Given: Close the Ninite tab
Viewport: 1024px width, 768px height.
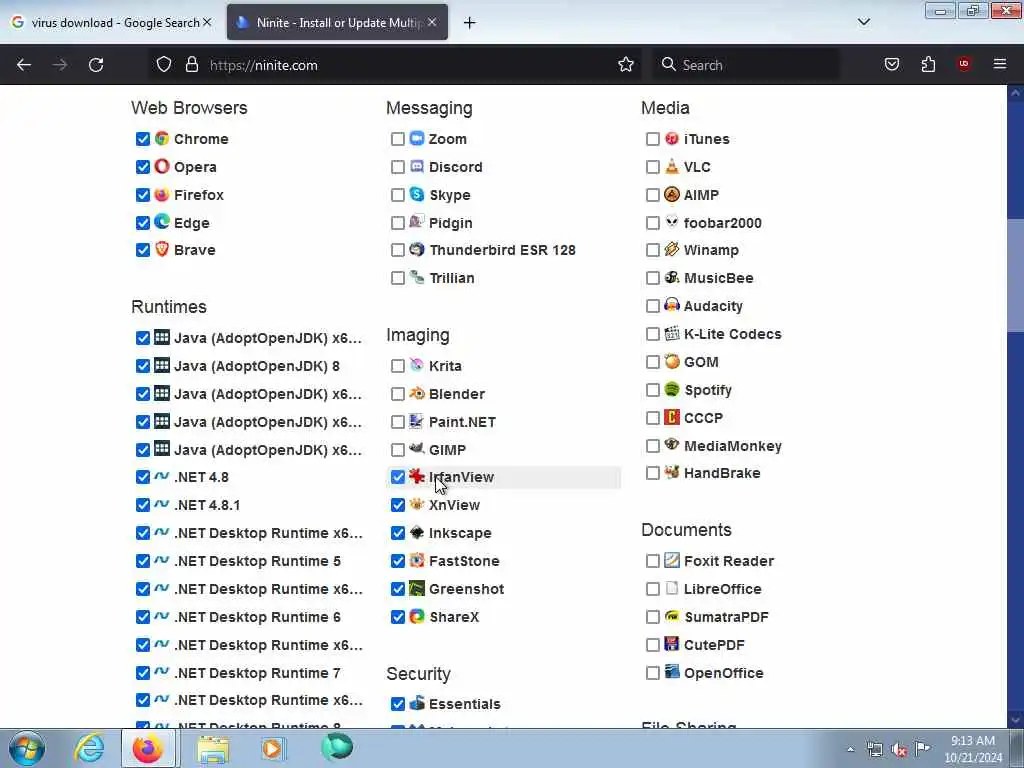Looking at the screenshot, I should pos(432,22).
